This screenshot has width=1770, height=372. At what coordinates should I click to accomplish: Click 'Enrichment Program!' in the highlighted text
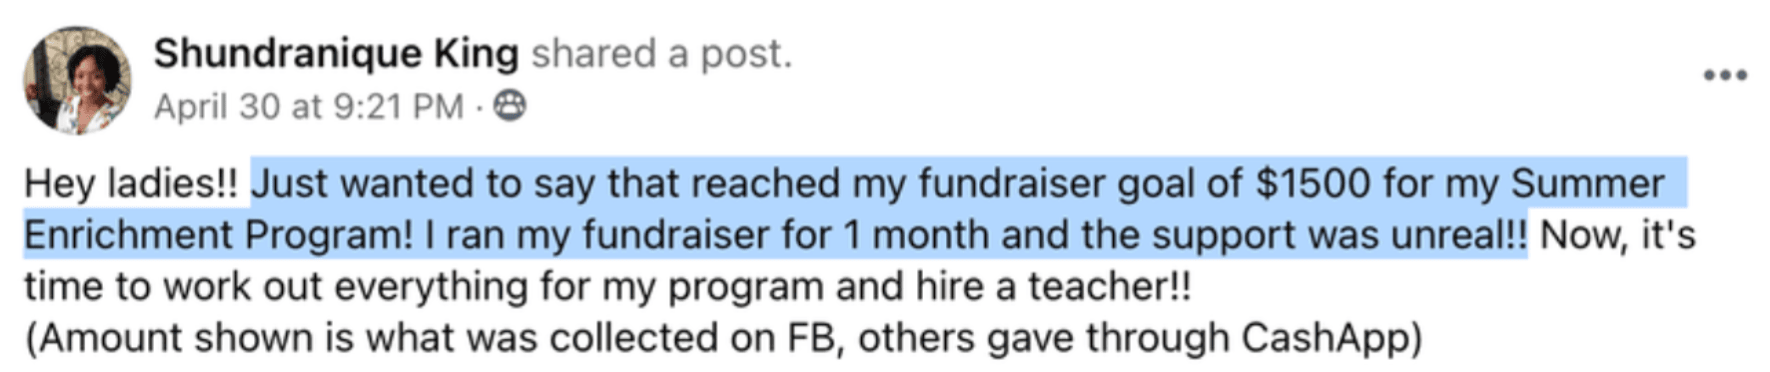(218, 236)
